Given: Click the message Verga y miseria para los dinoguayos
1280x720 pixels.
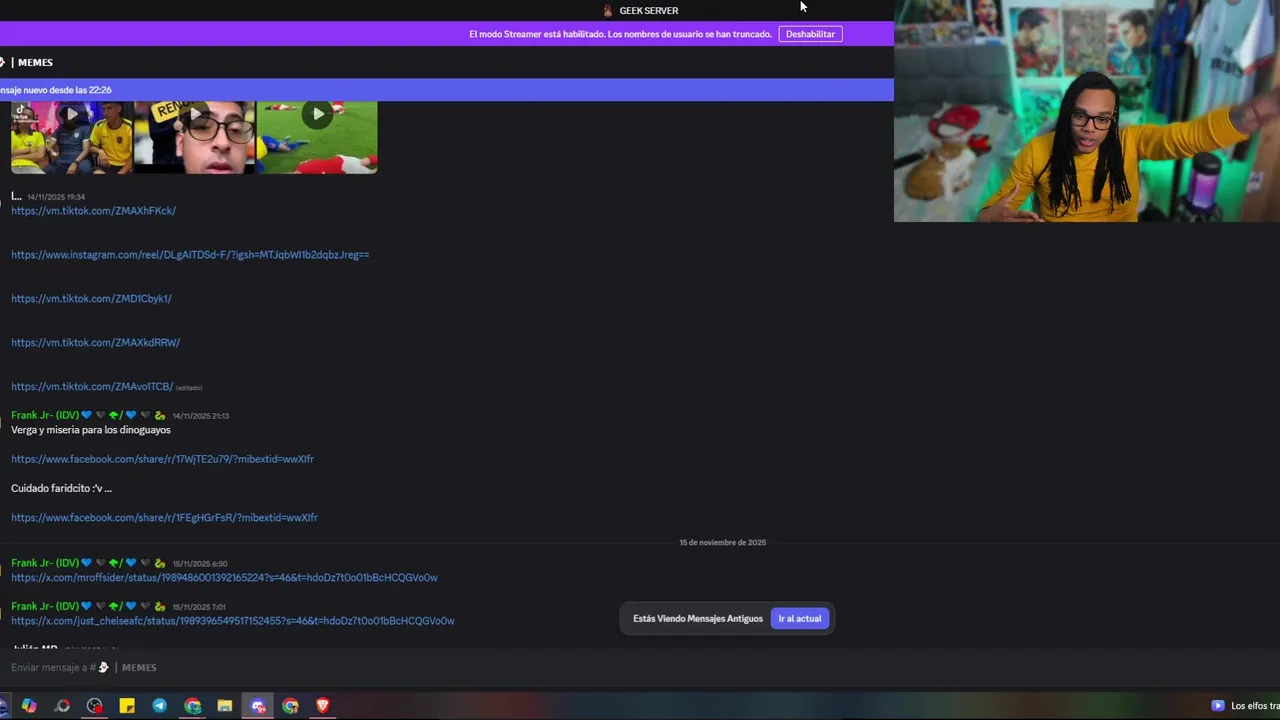Looking at the screenshot, I should (x=91, y=430).
